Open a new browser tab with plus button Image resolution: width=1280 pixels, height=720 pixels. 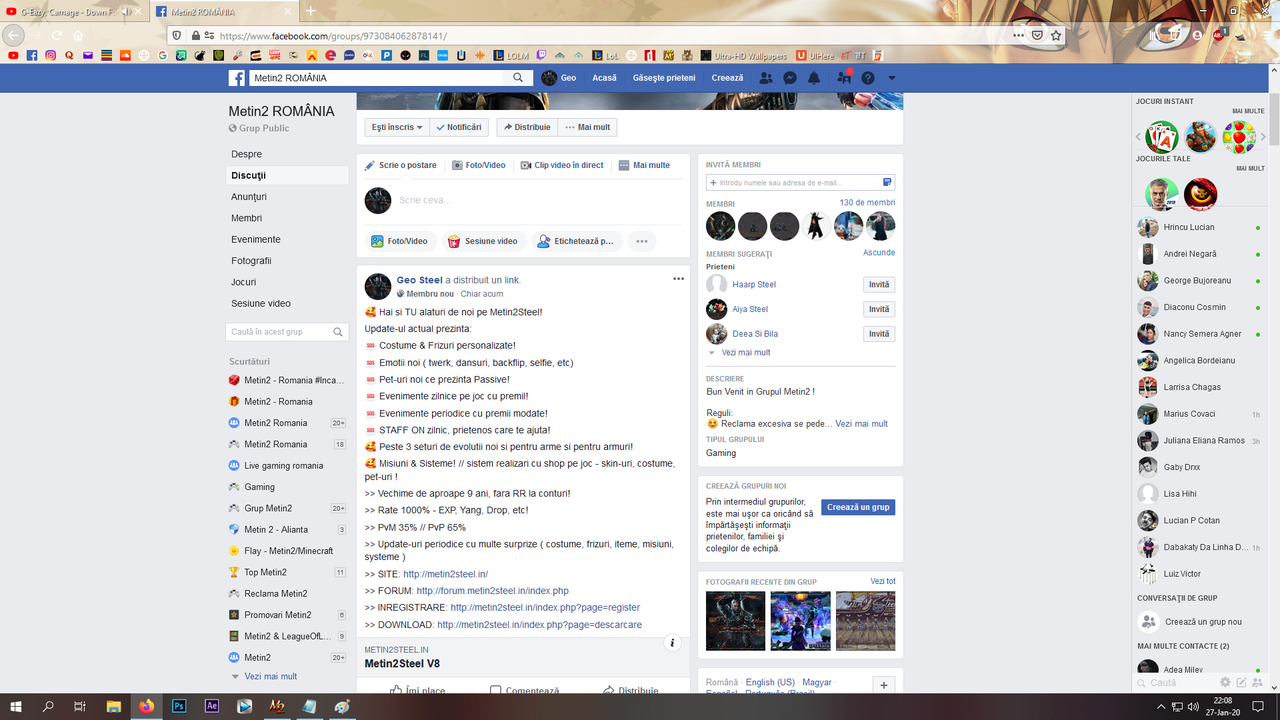(x=310, y=11)
